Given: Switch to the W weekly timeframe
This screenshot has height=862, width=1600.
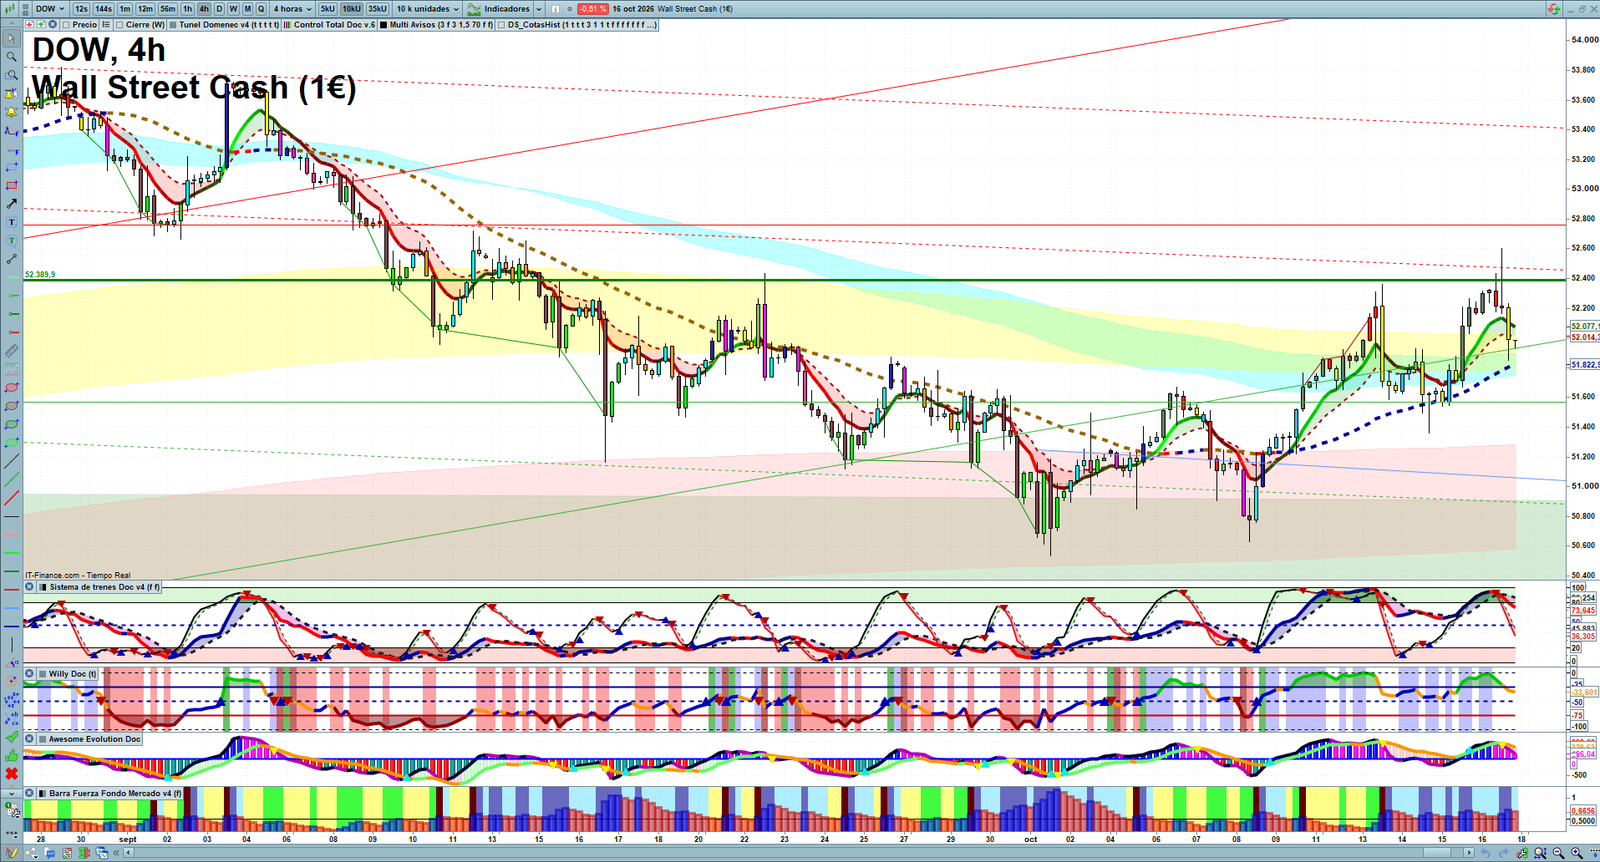Looking at the screenshot, I should point(233,9).
